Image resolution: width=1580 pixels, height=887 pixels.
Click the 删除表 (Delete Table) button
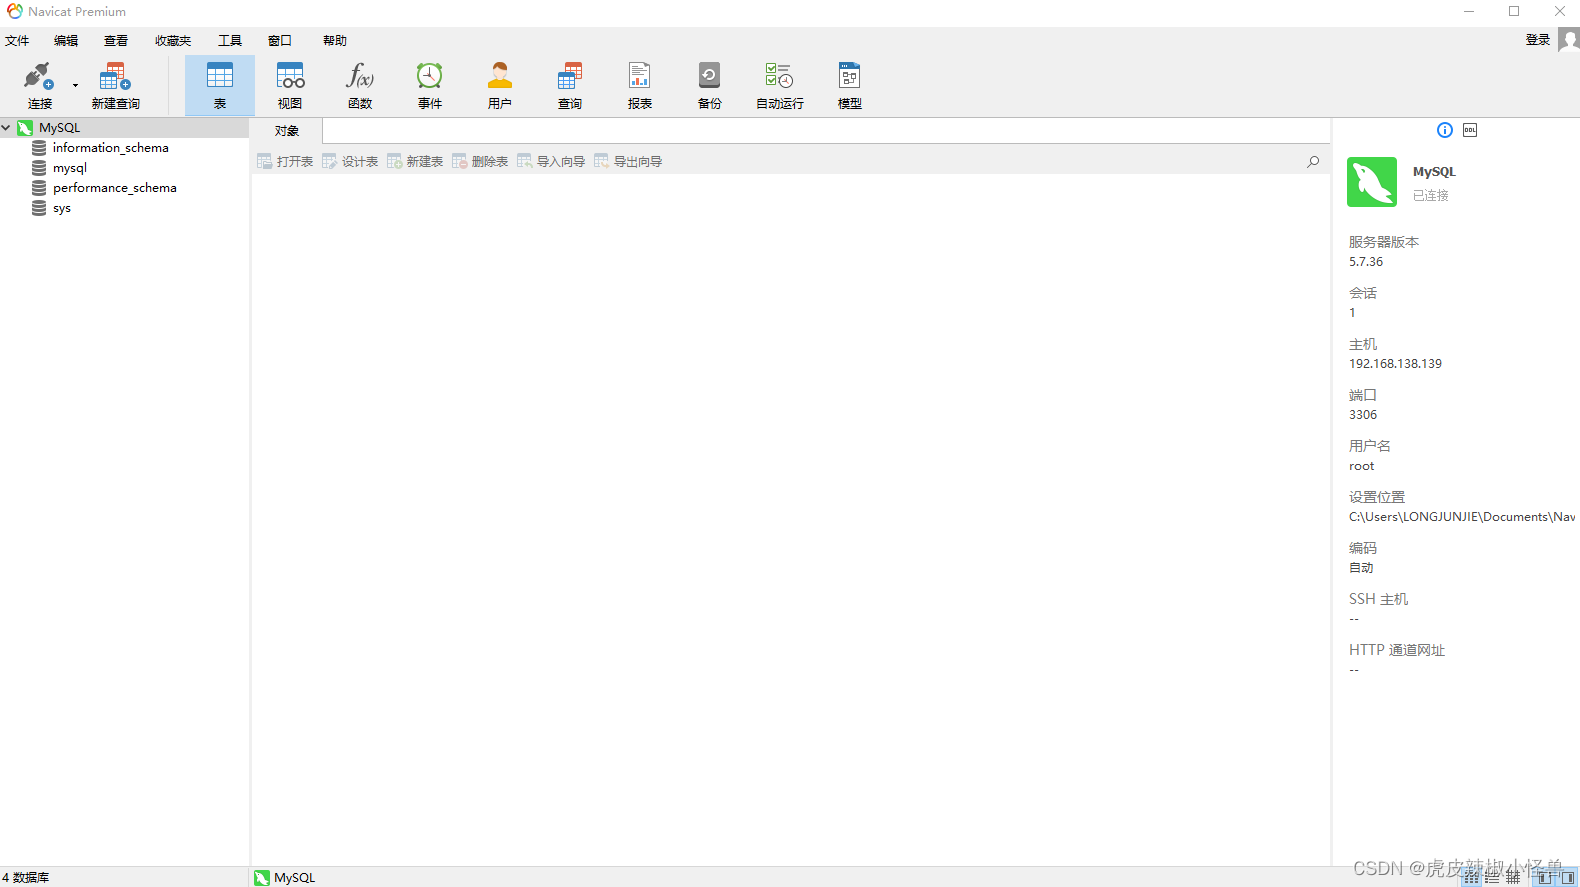(x=480, y=161)
